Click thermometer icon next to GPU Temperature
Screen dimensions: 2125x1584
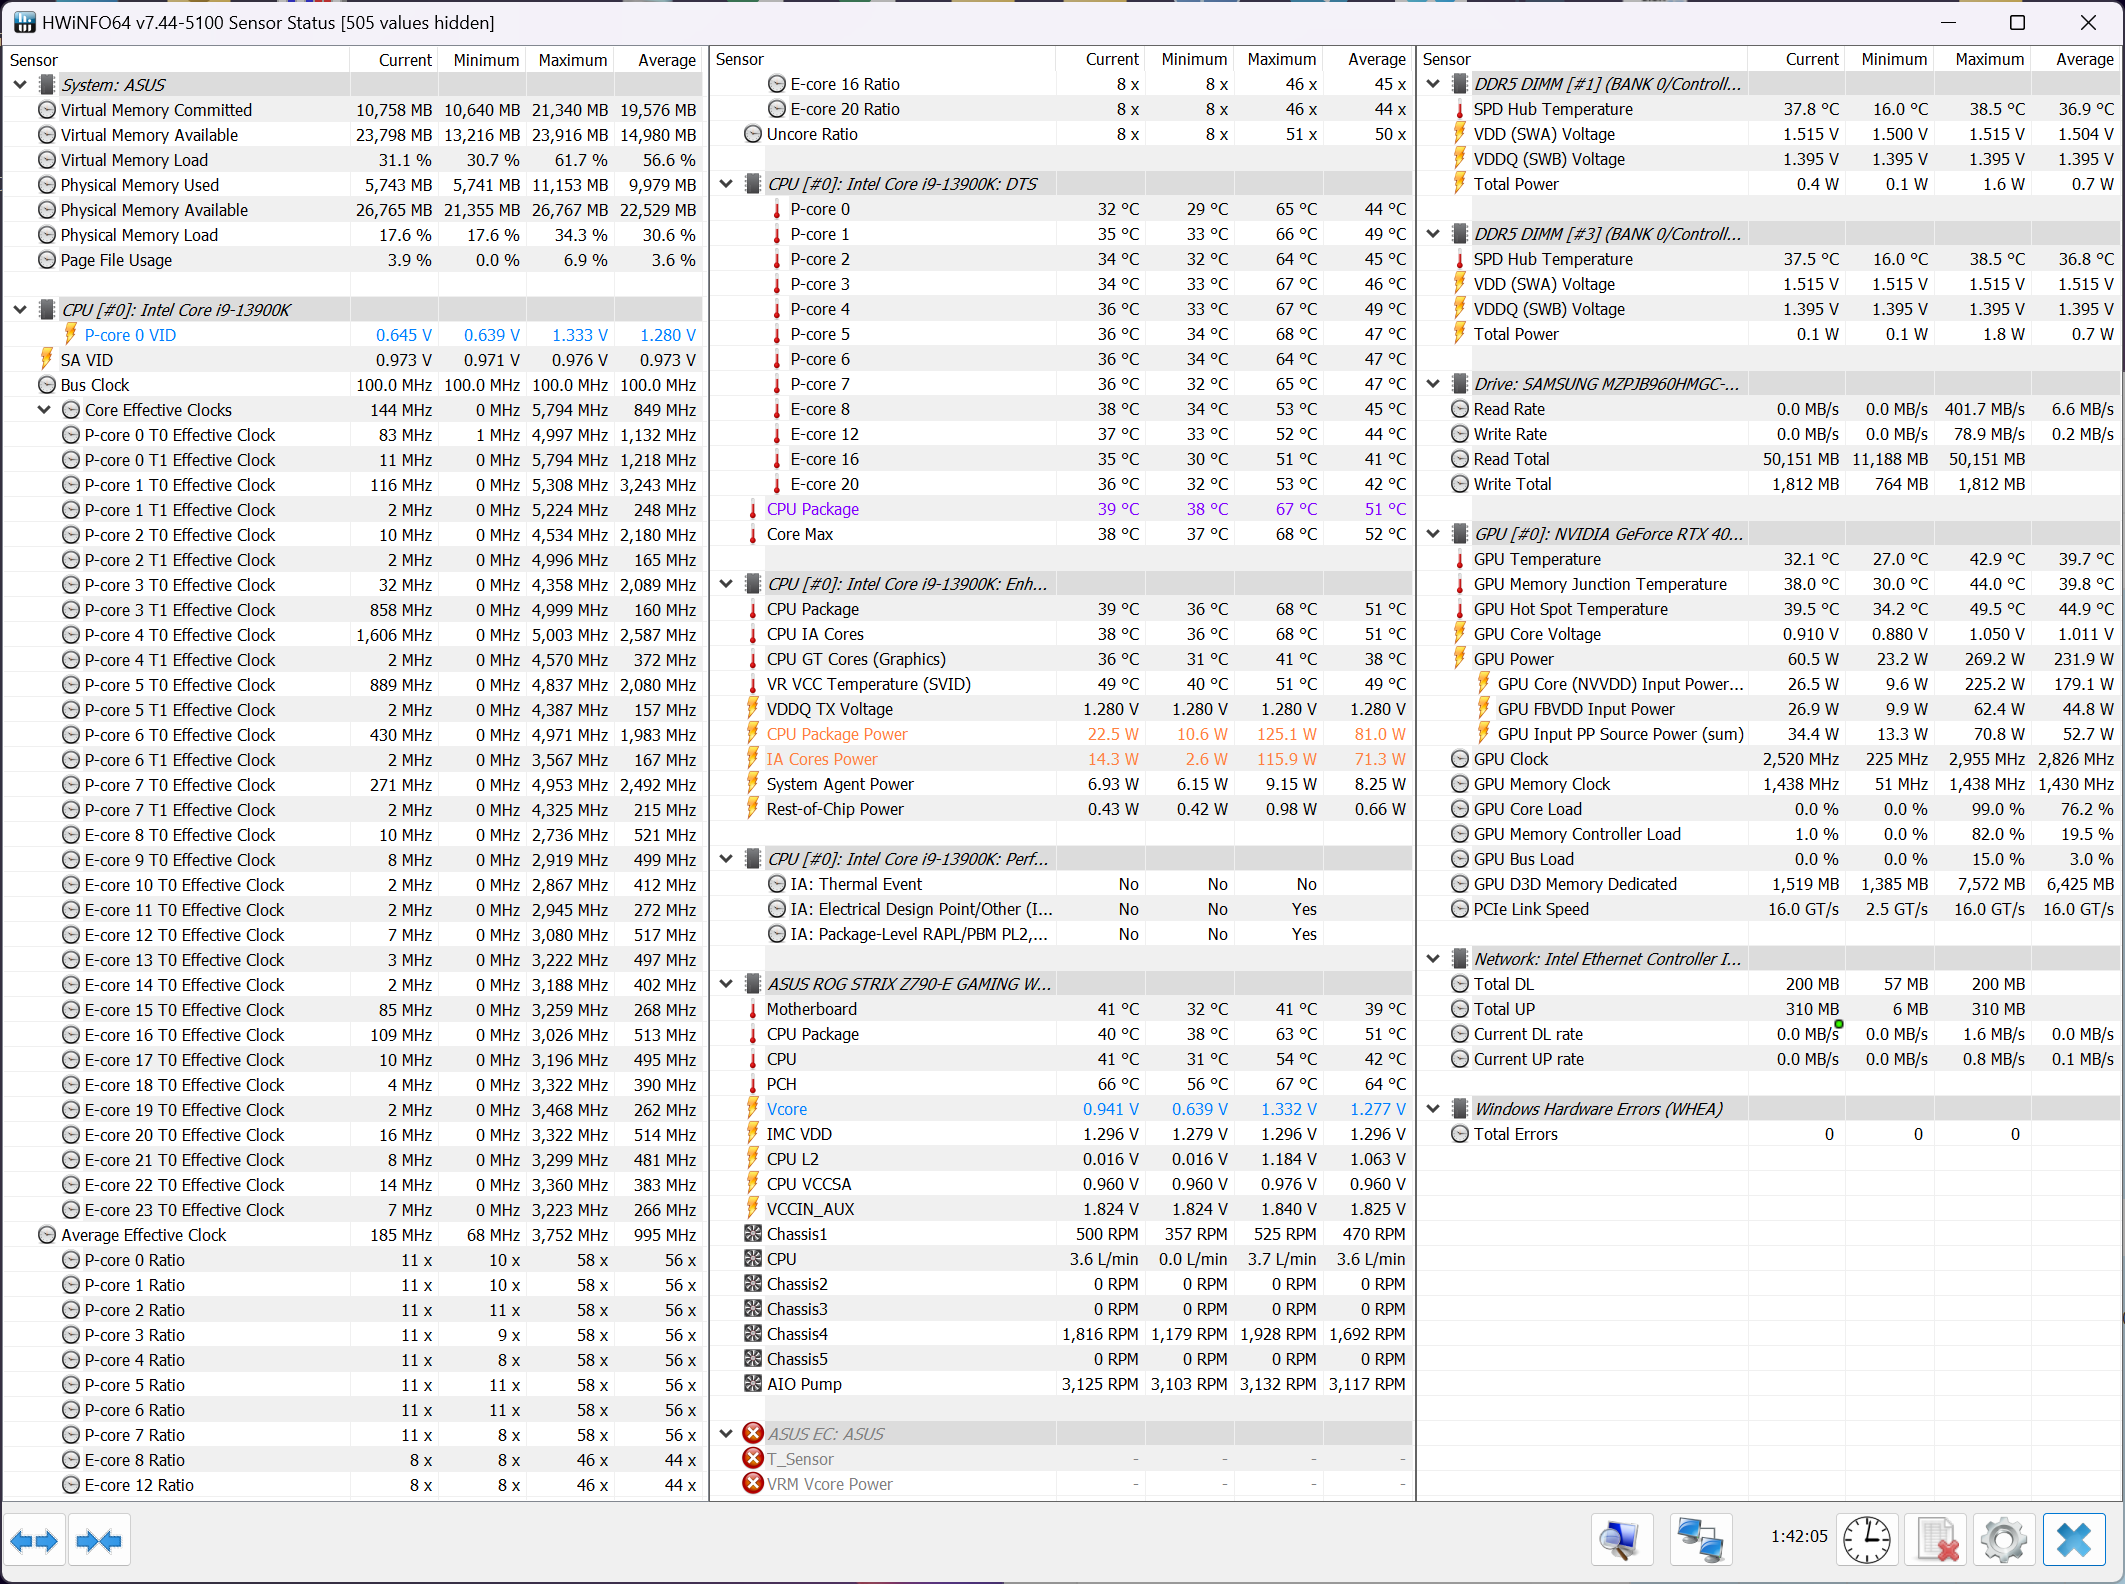[1460, 559]
